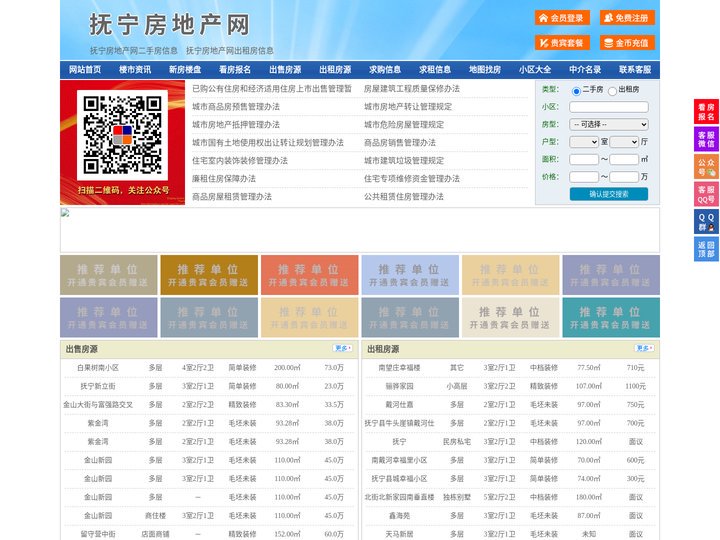This screenshot has height=540, width=720.
Task: Open the 抚宁新立街 sale listing
Action: 98,386
